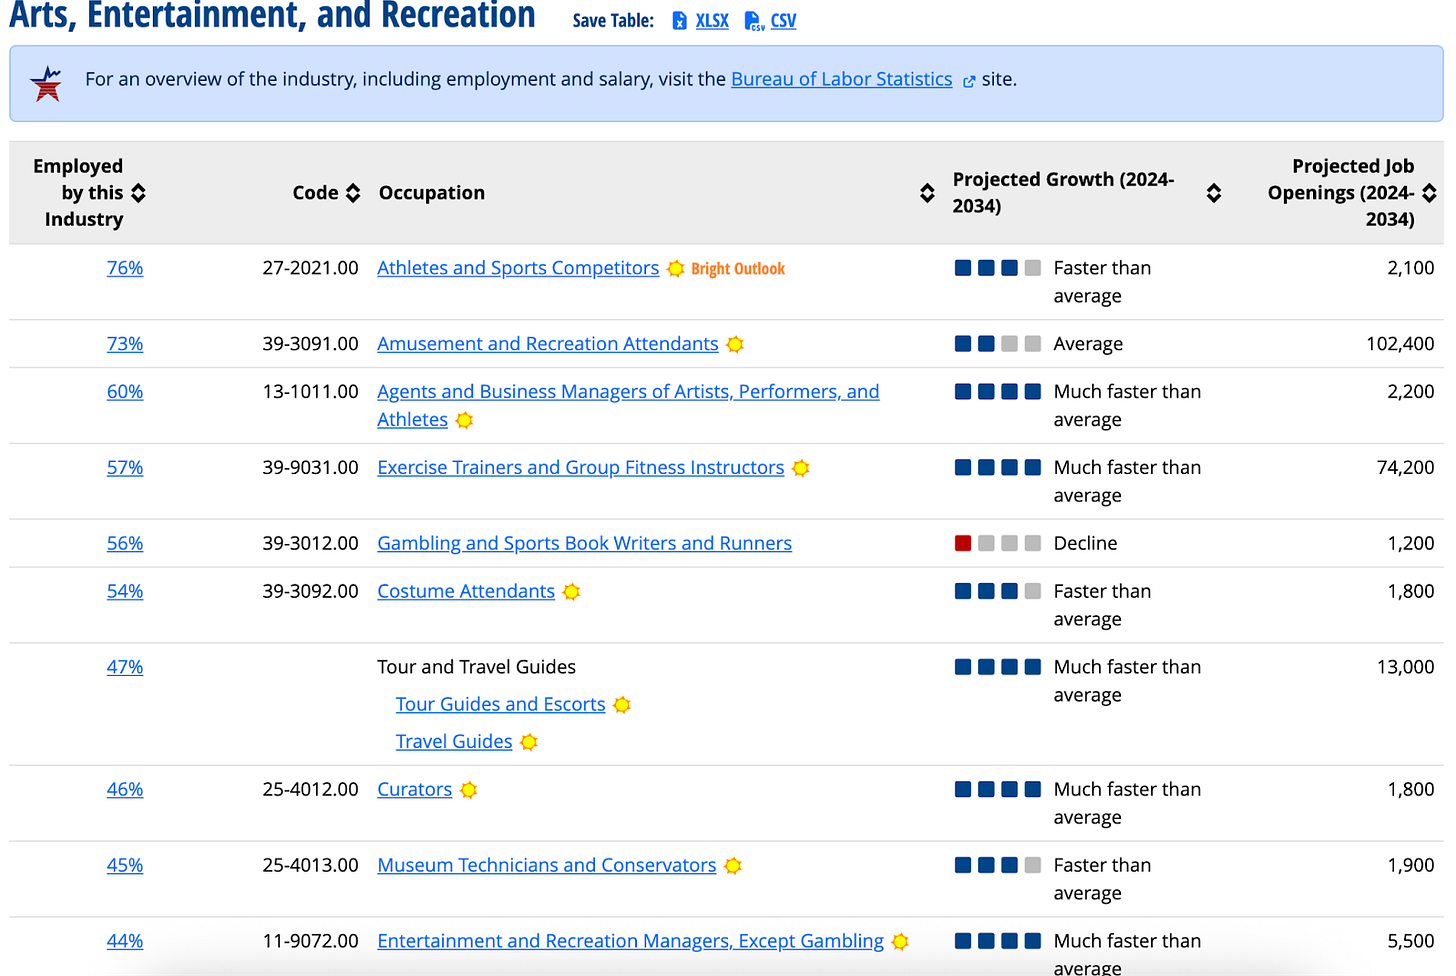Select job openings value 13,000
The height and width of the screenshot is (976, 1456).
(x=1405, y=667)
